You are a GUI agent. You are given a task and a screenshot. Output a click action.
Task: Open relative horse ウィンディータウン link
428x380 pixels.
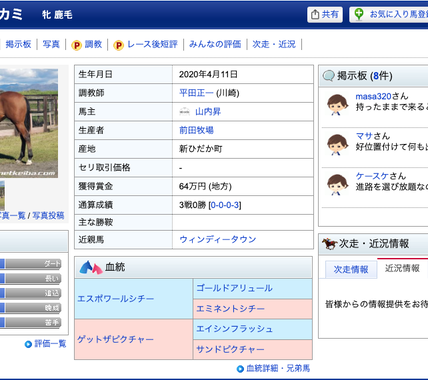coord(218,239)
